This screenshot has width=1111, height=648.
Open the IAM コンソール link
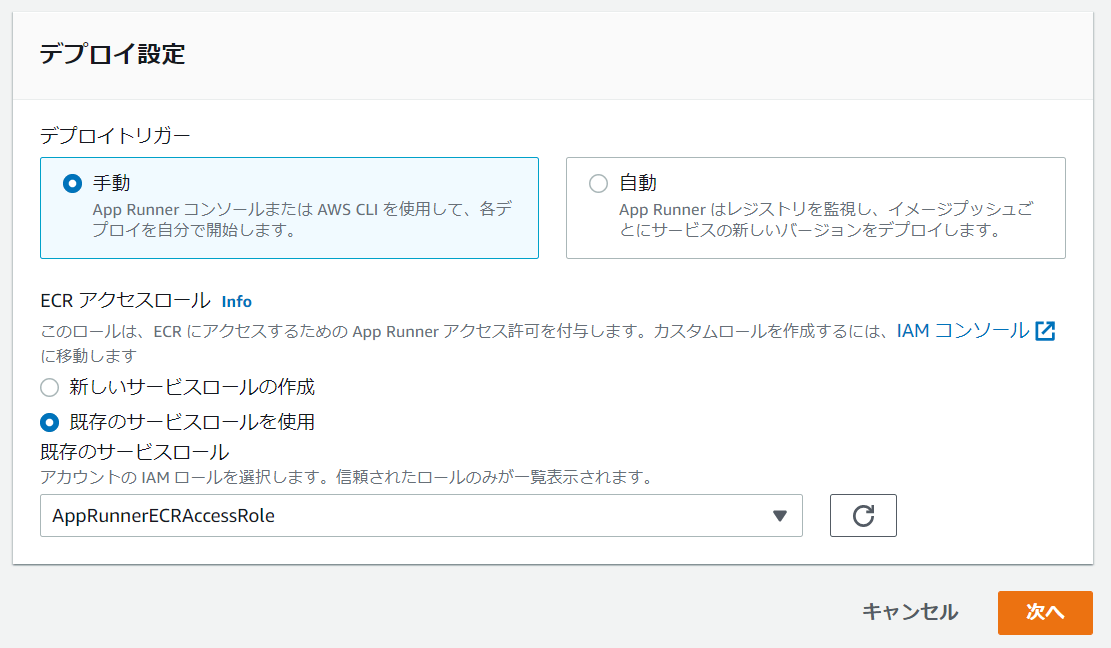[963, 331]
